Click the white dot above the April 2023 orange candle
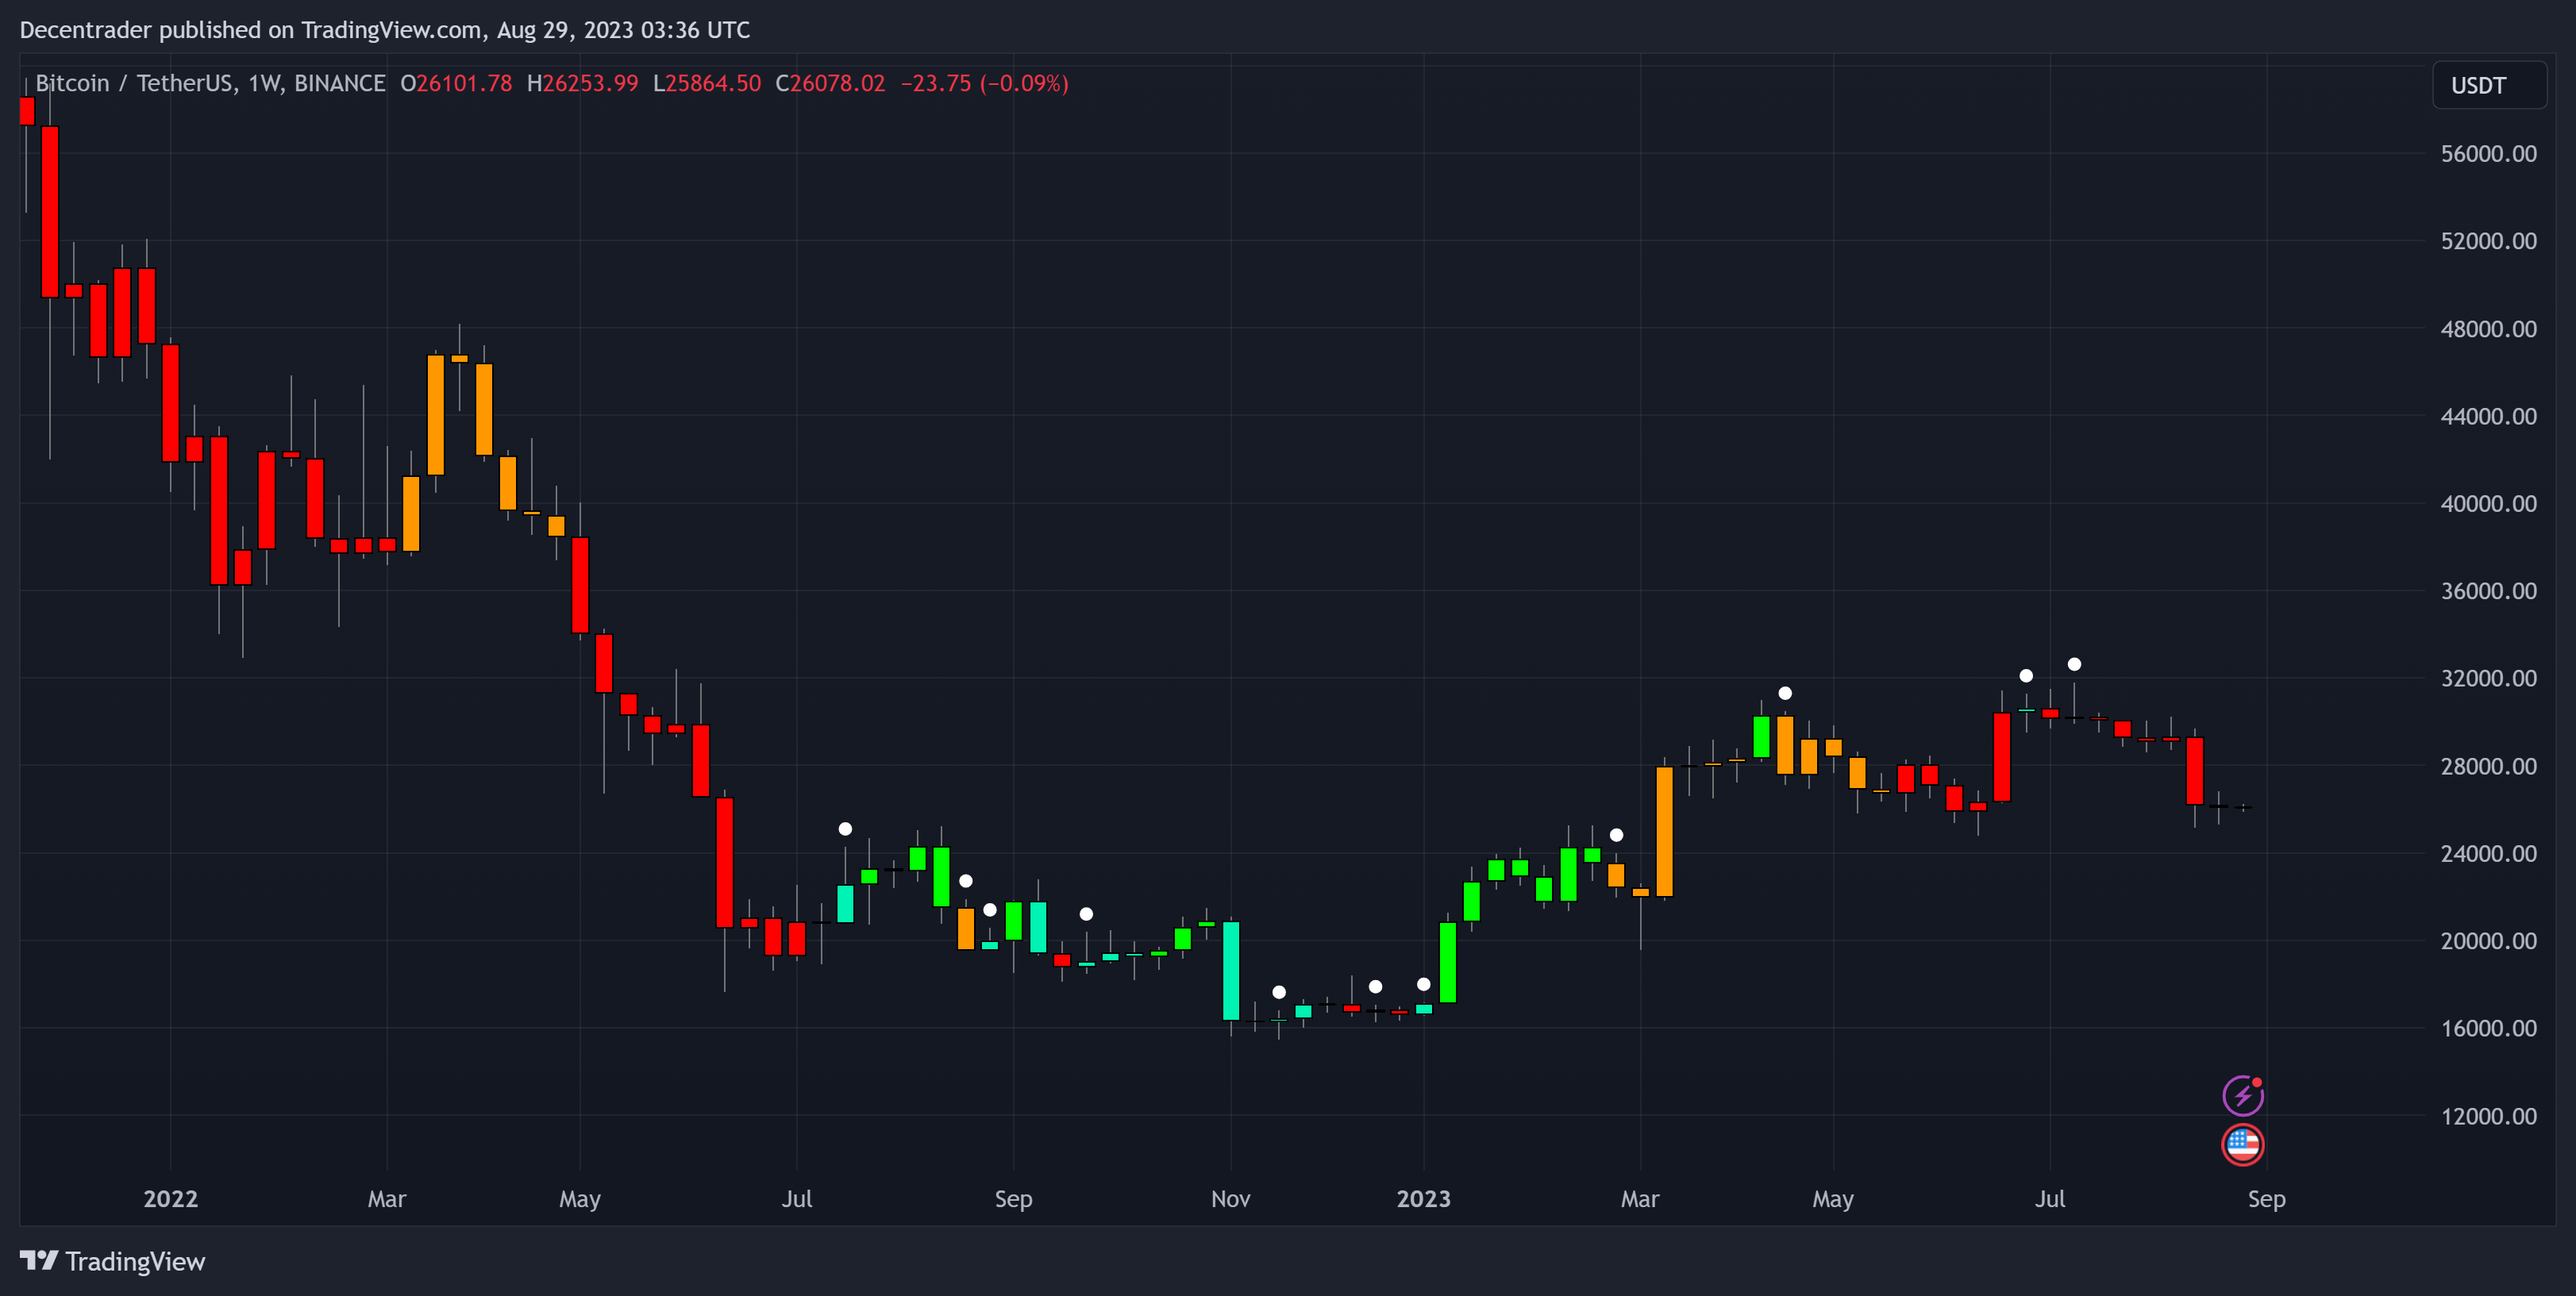The width and height of the screenshot is (2576, 1296). [1785, 693]
